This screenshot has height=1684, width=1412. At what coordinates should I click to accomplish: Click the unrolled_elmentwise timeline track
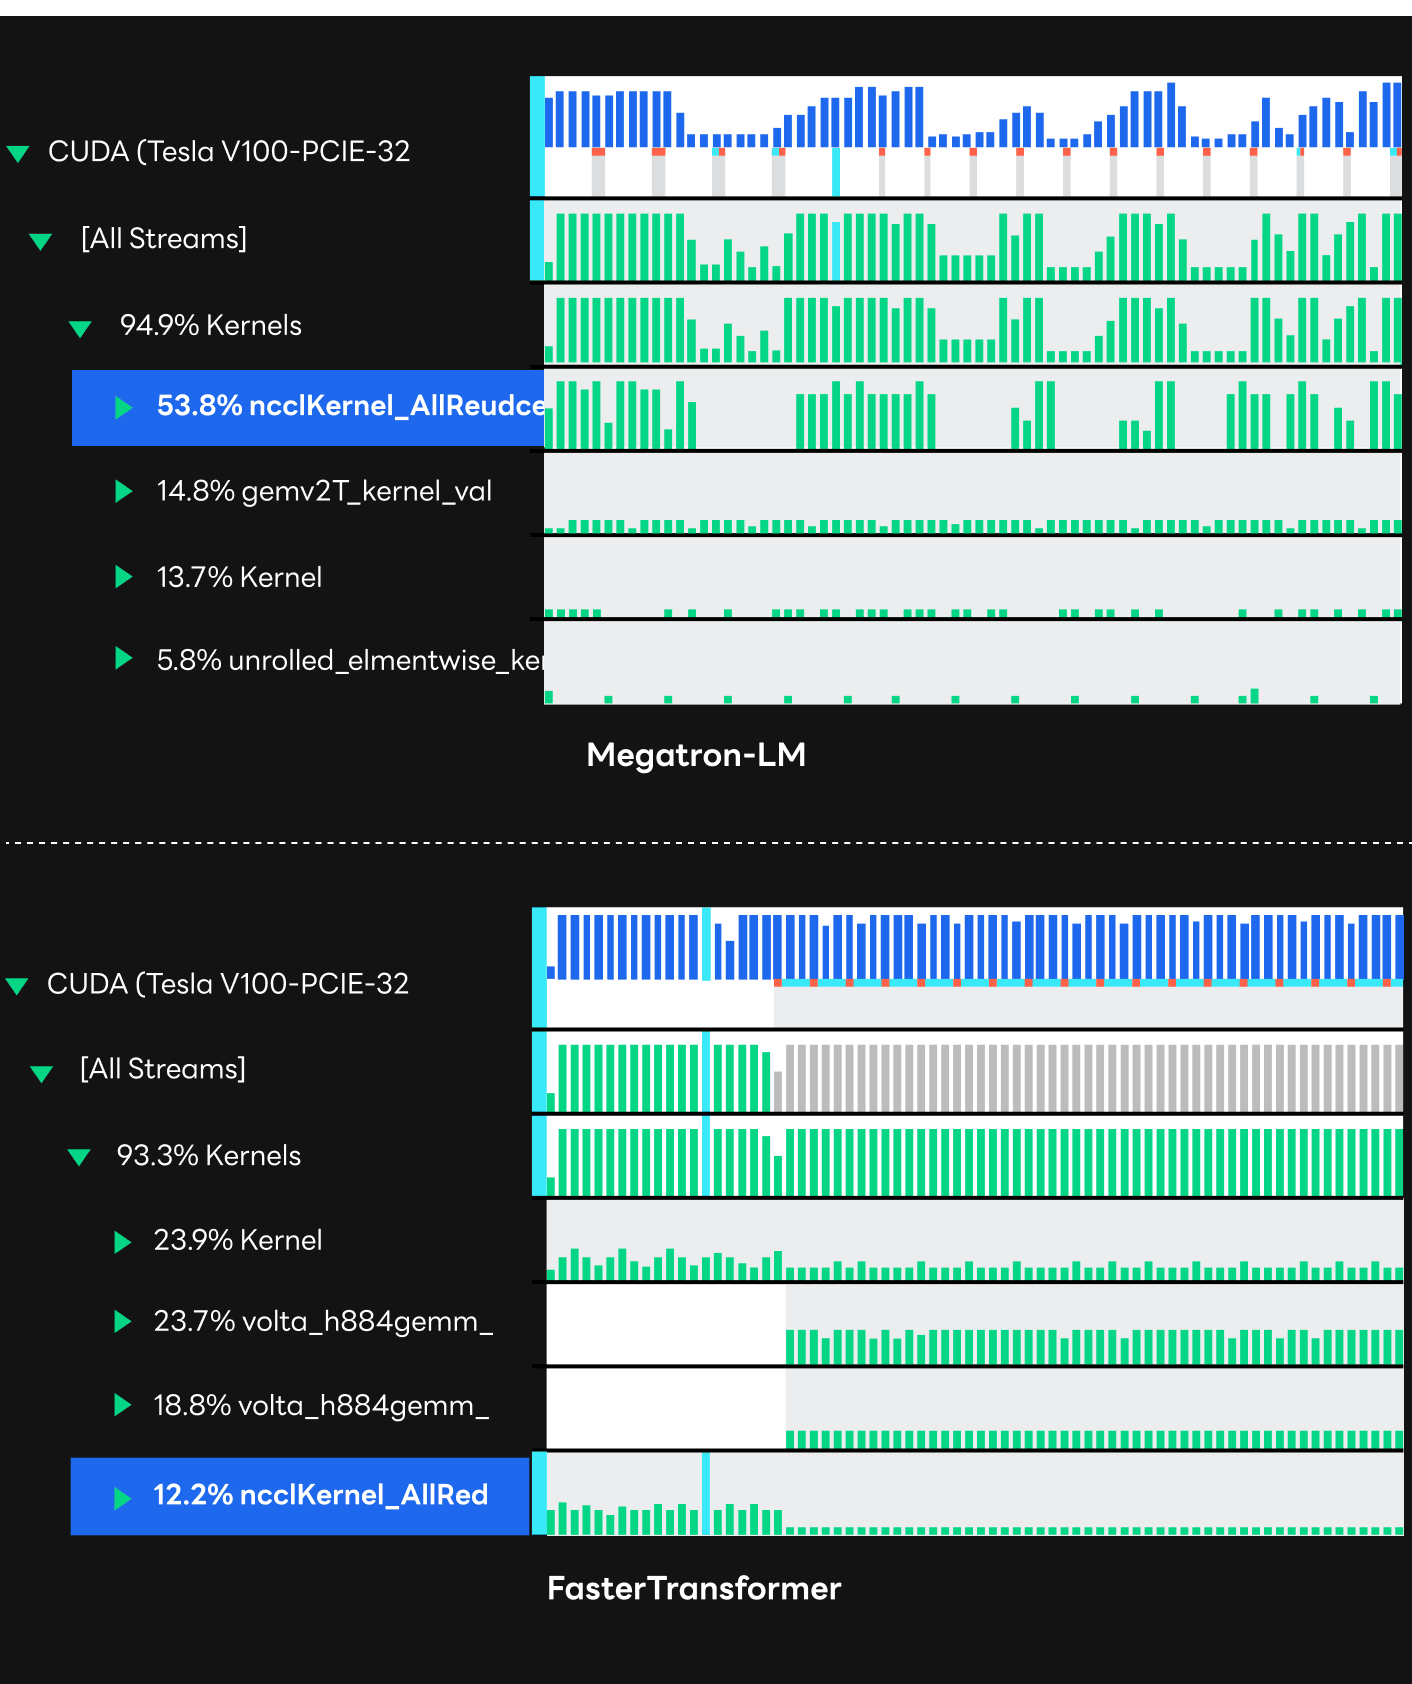pos(973,663)
